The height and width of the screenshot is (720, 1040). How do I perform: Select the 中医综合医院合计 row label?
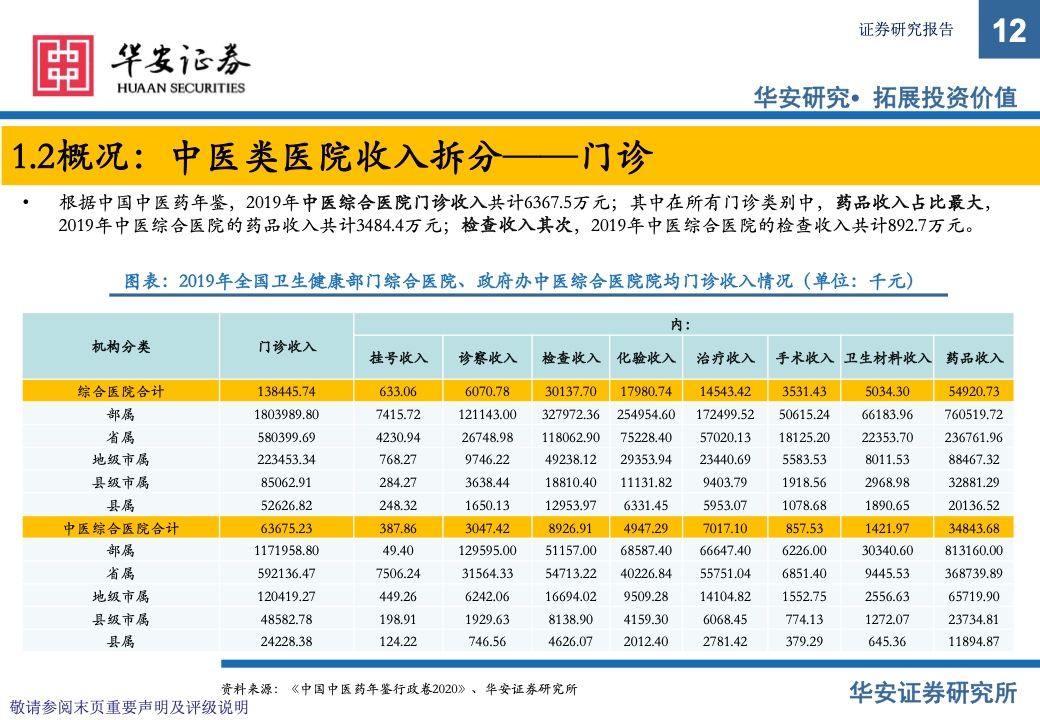121,528
